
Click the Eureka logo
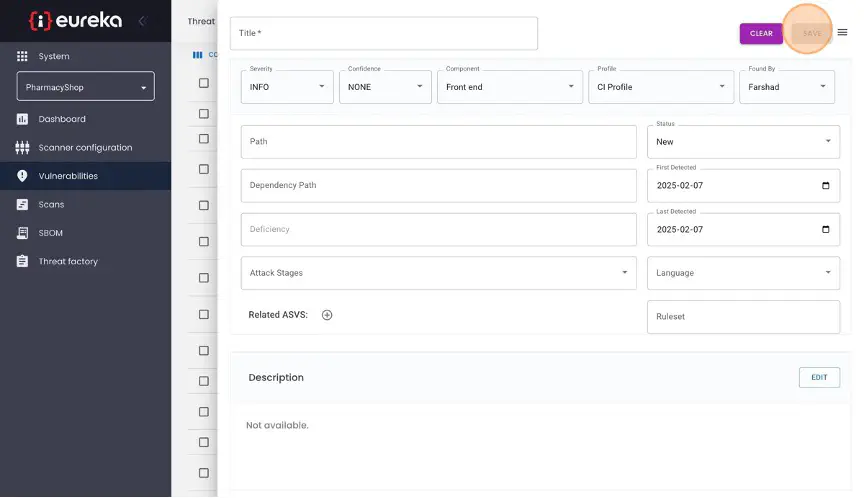(75, 20)
